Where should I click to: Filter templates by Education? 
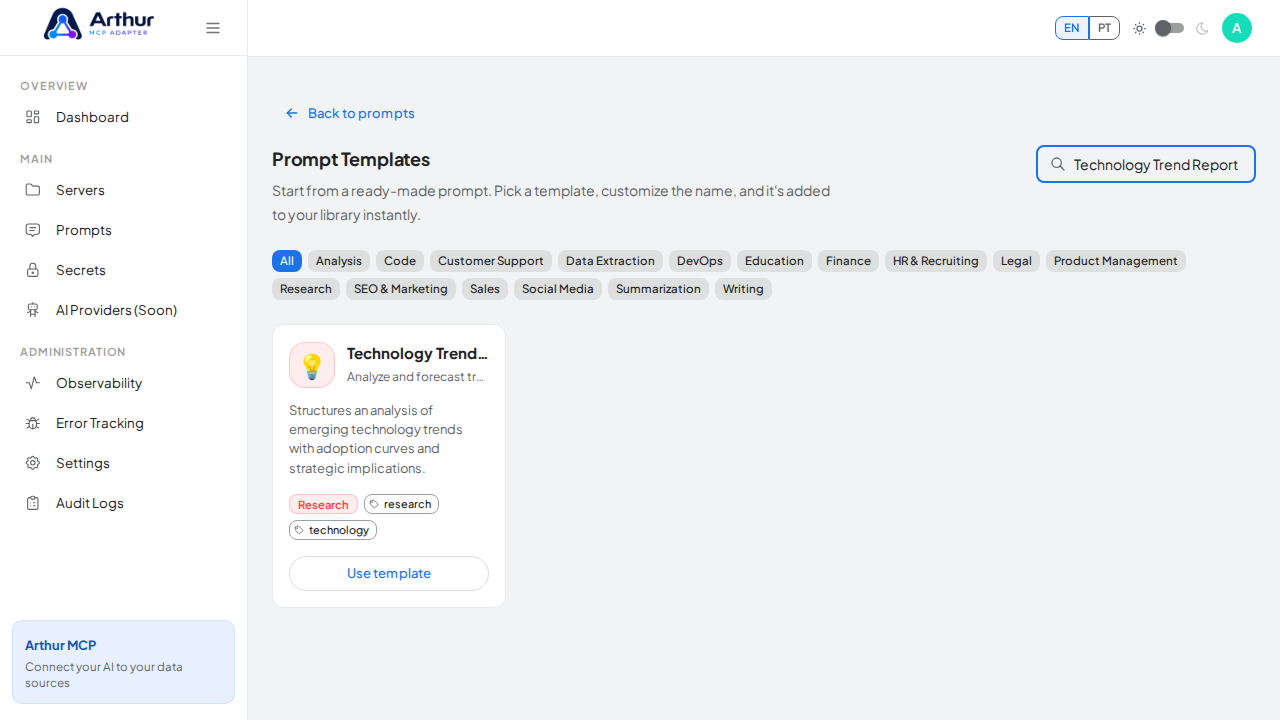774,261
